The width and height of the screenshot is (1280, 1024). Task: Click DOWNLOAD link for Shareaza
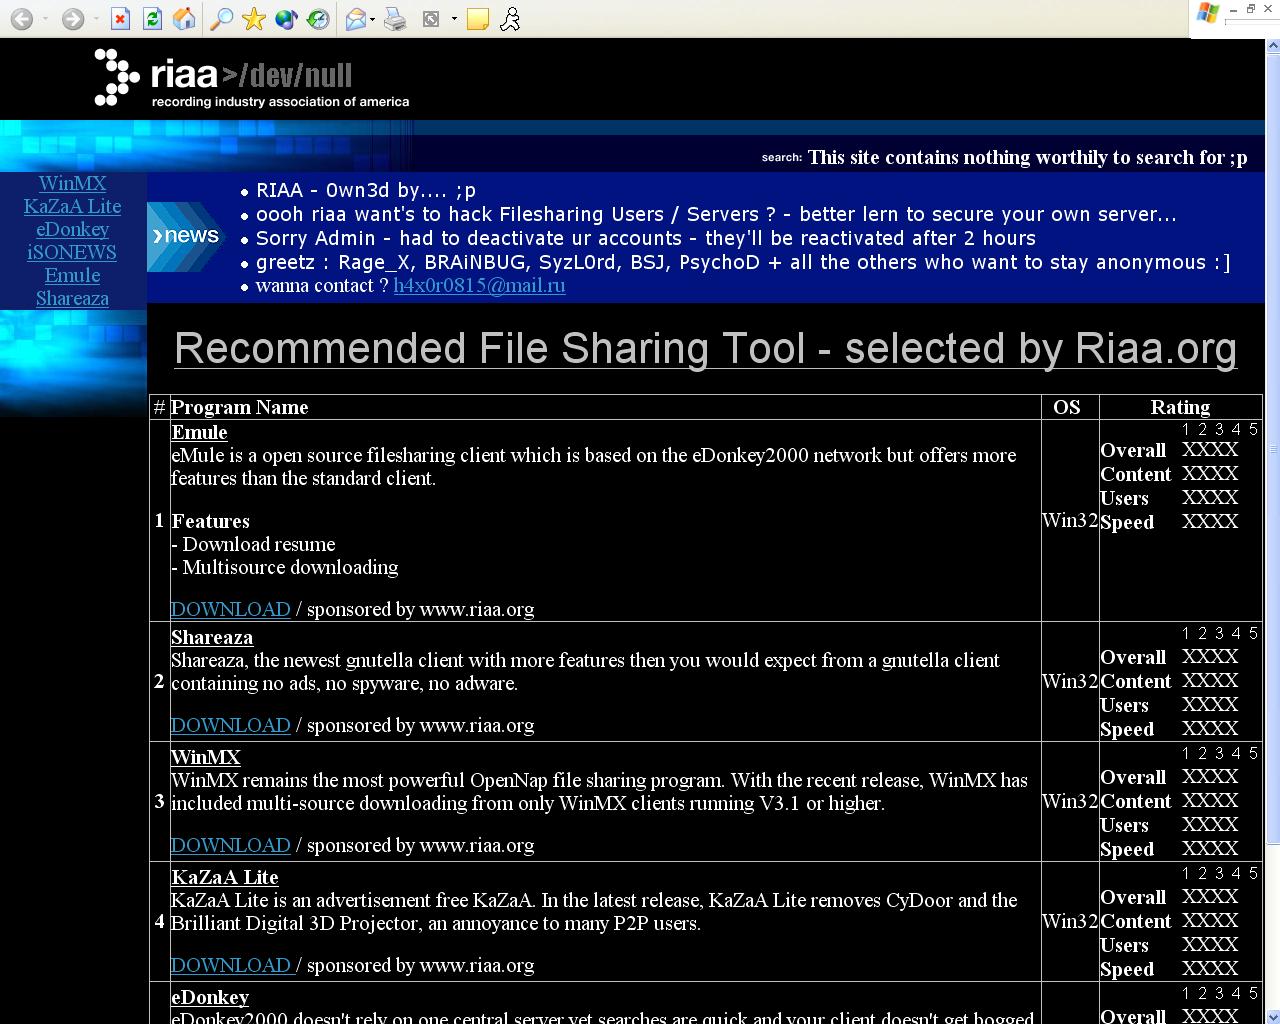230,725
